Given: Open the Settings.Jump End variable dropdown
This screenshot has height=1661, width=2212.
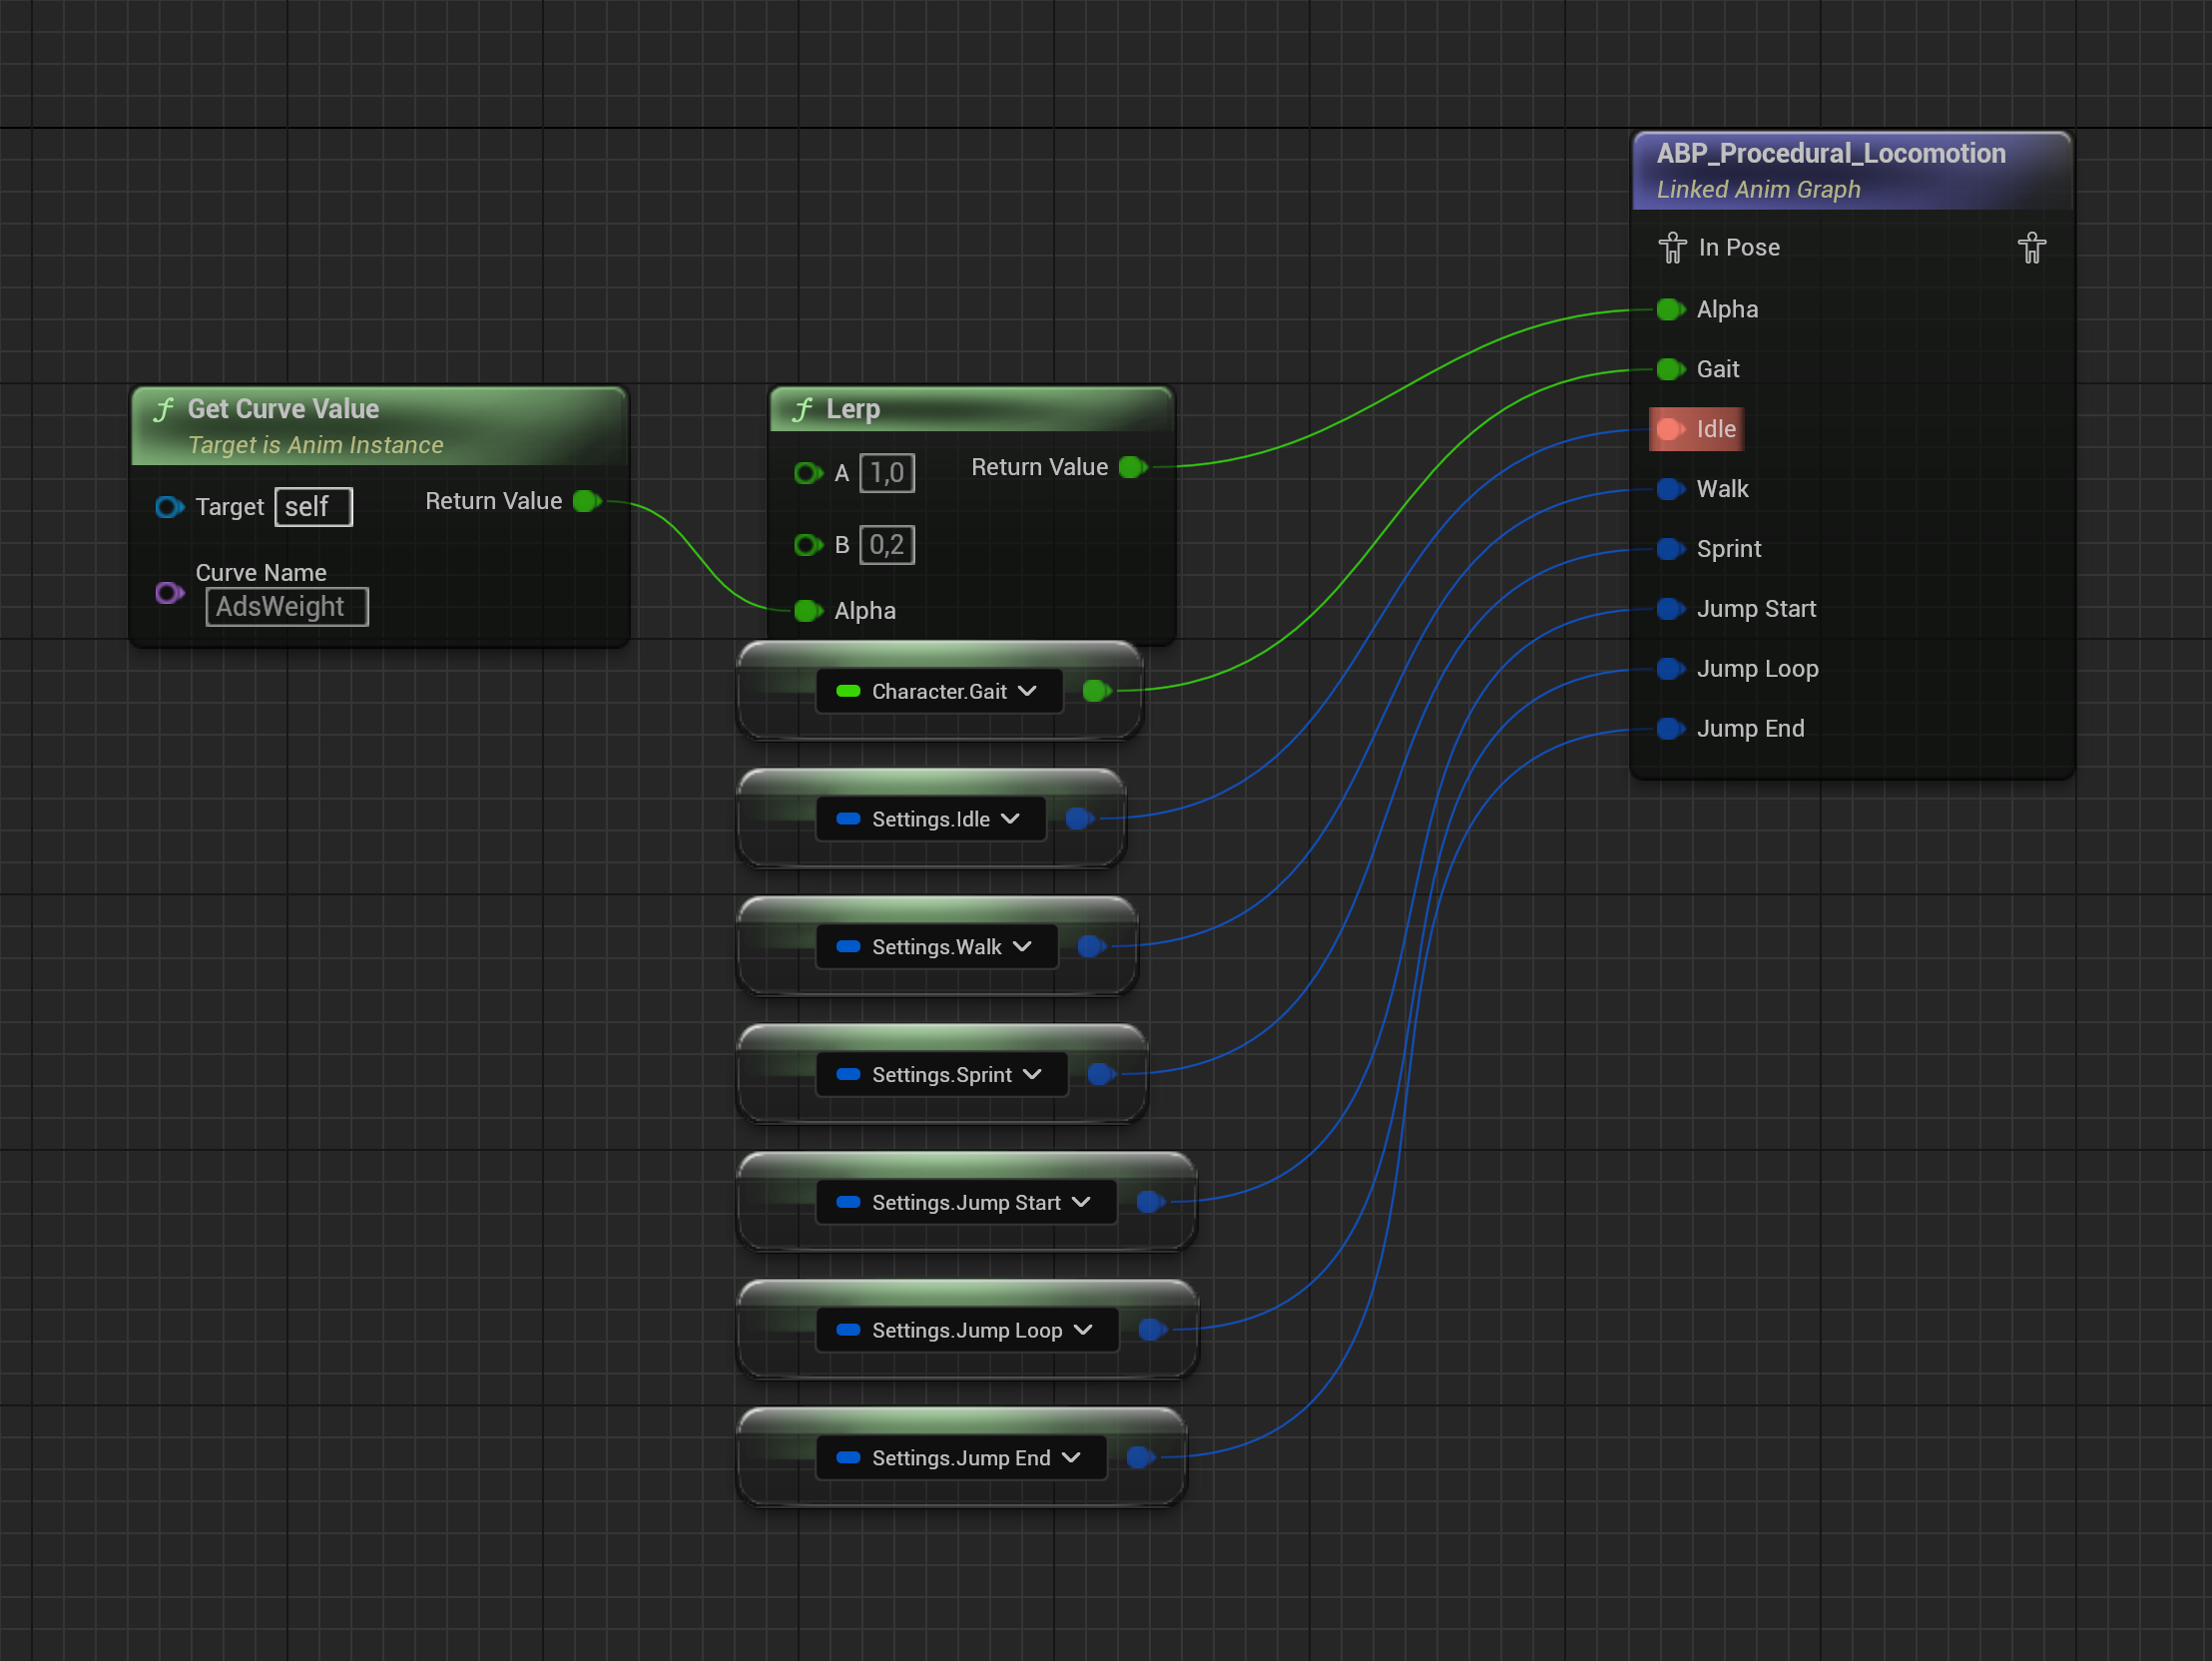Looking at the screenshot, I should 961,1459.
